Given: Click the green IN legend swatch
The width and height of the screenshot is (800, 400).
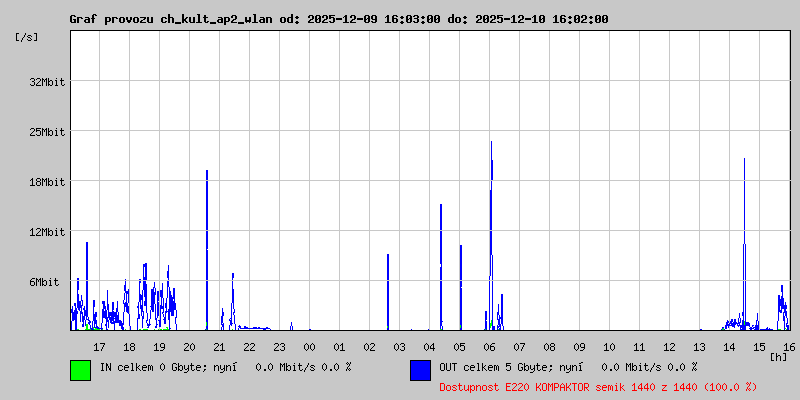Looking at the screenshot, I should 81,370.
